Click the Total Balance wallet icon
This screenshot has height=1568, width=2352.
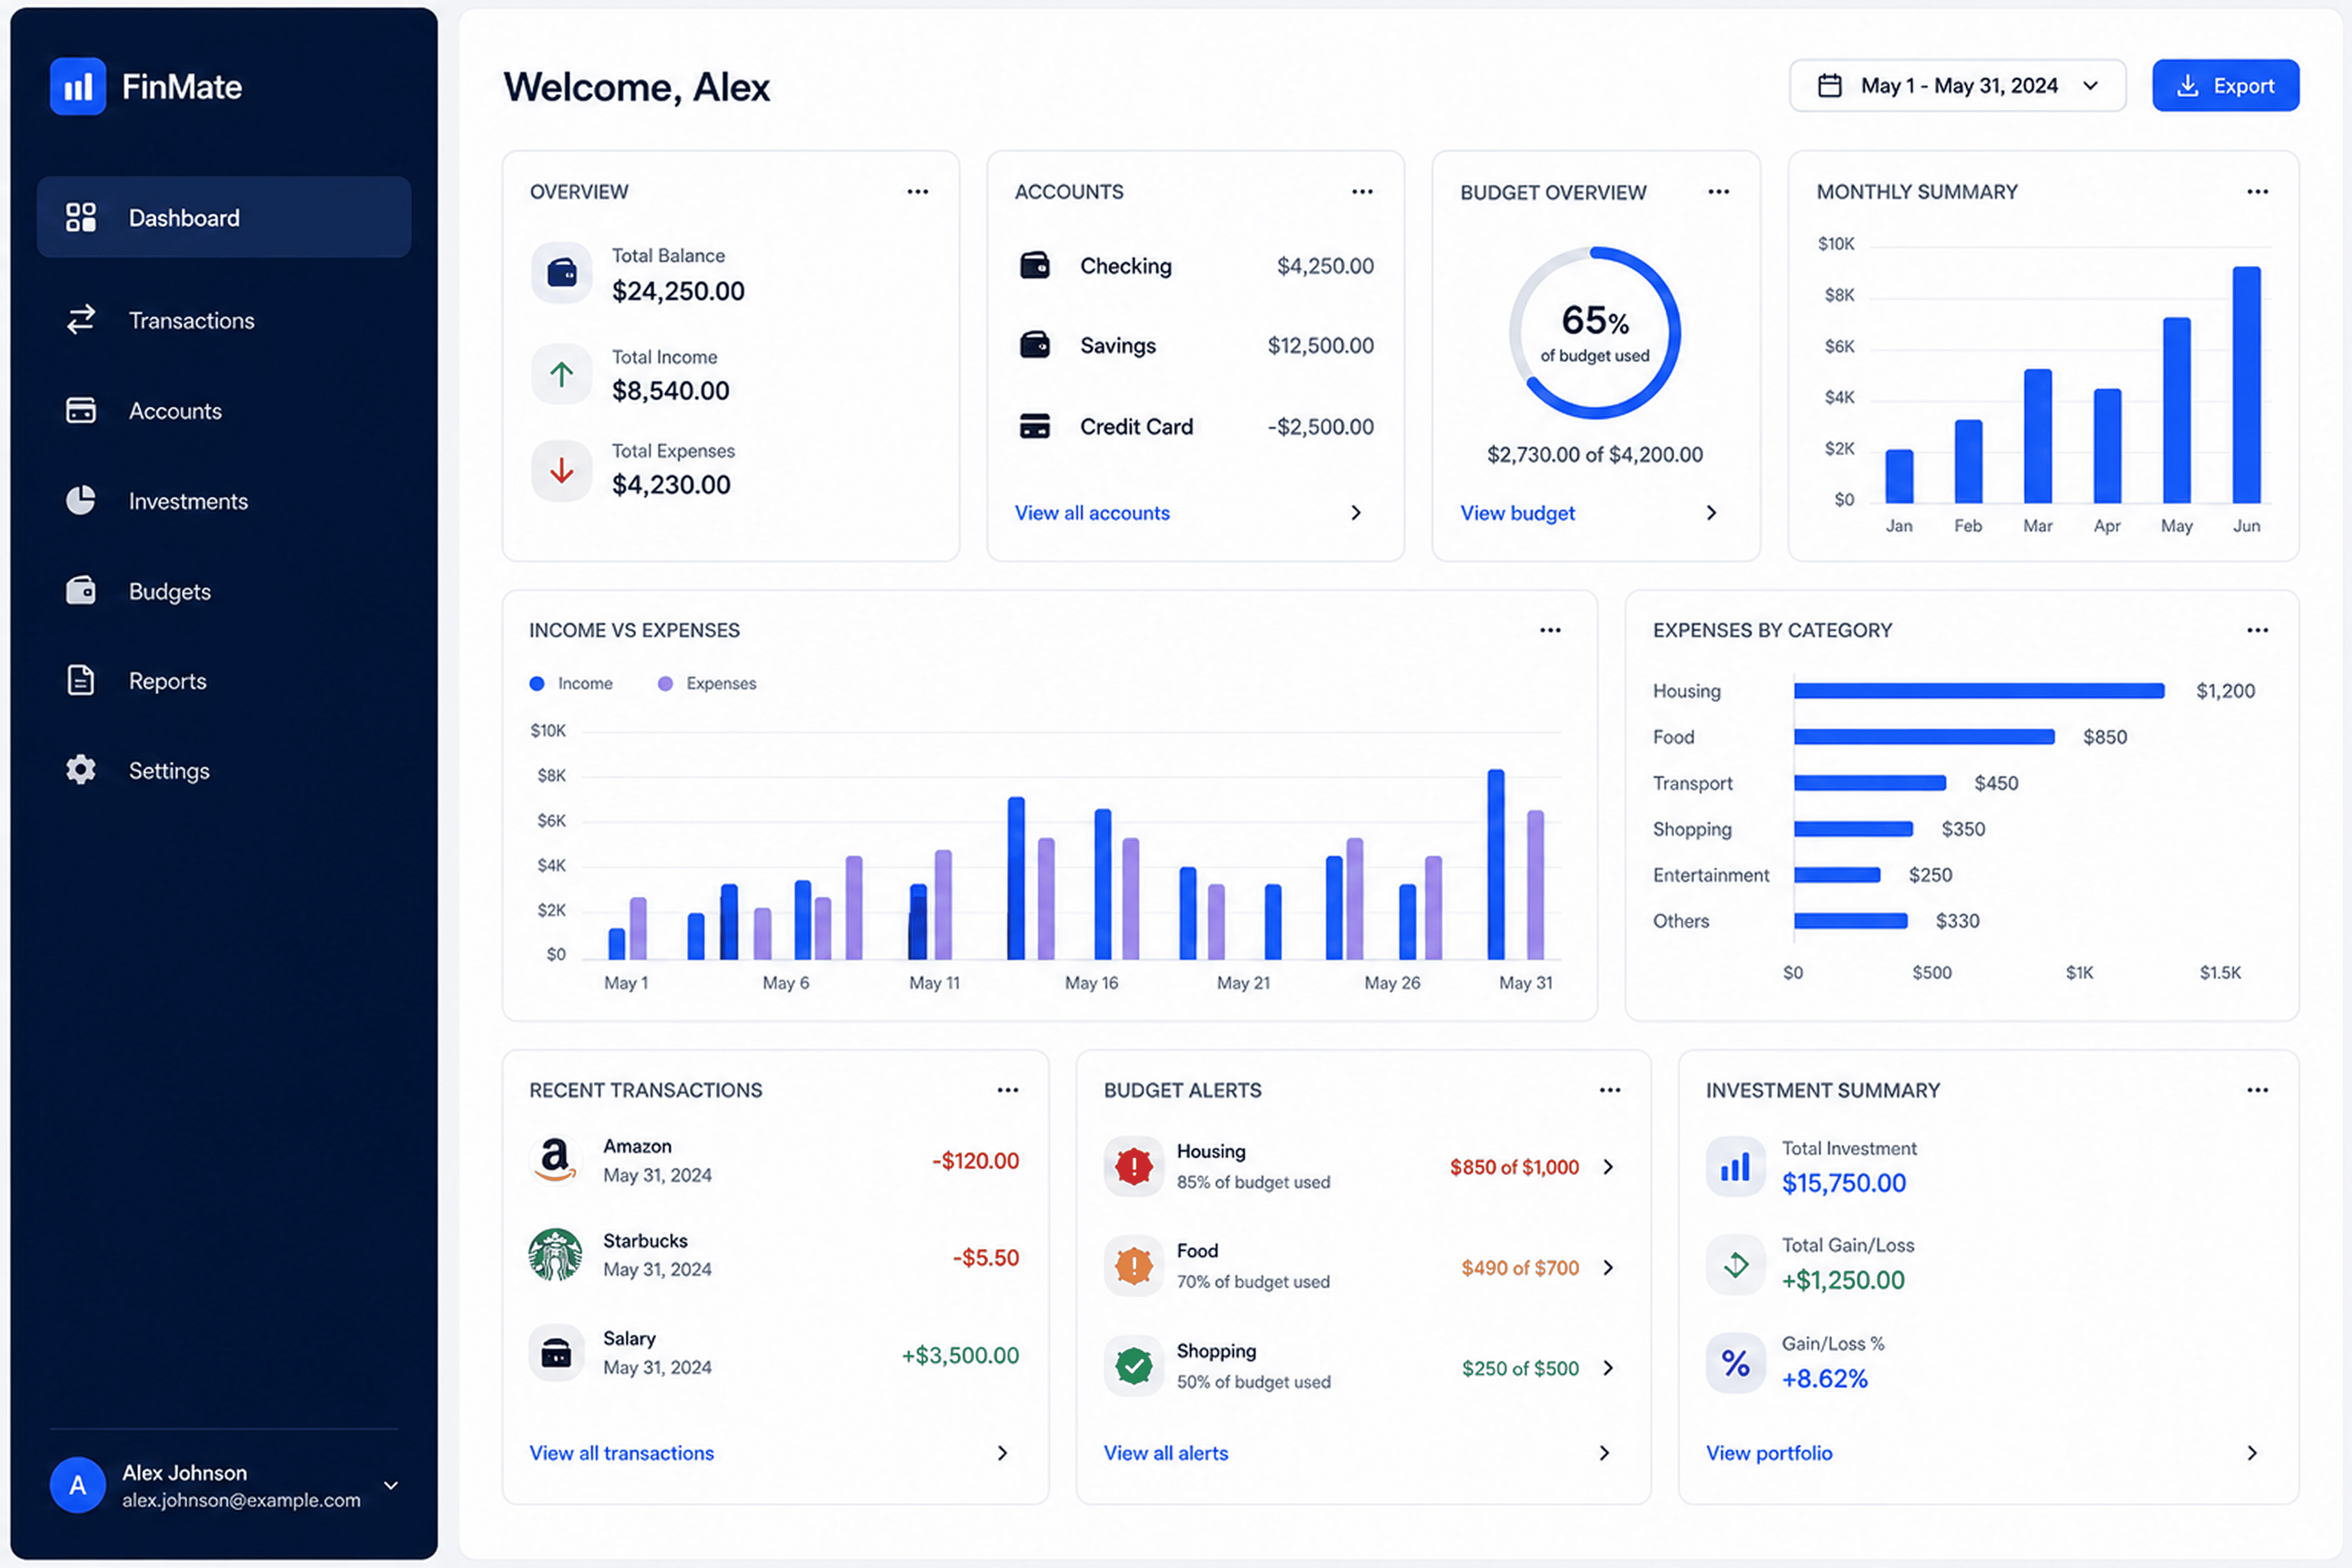tap(562, 272)
